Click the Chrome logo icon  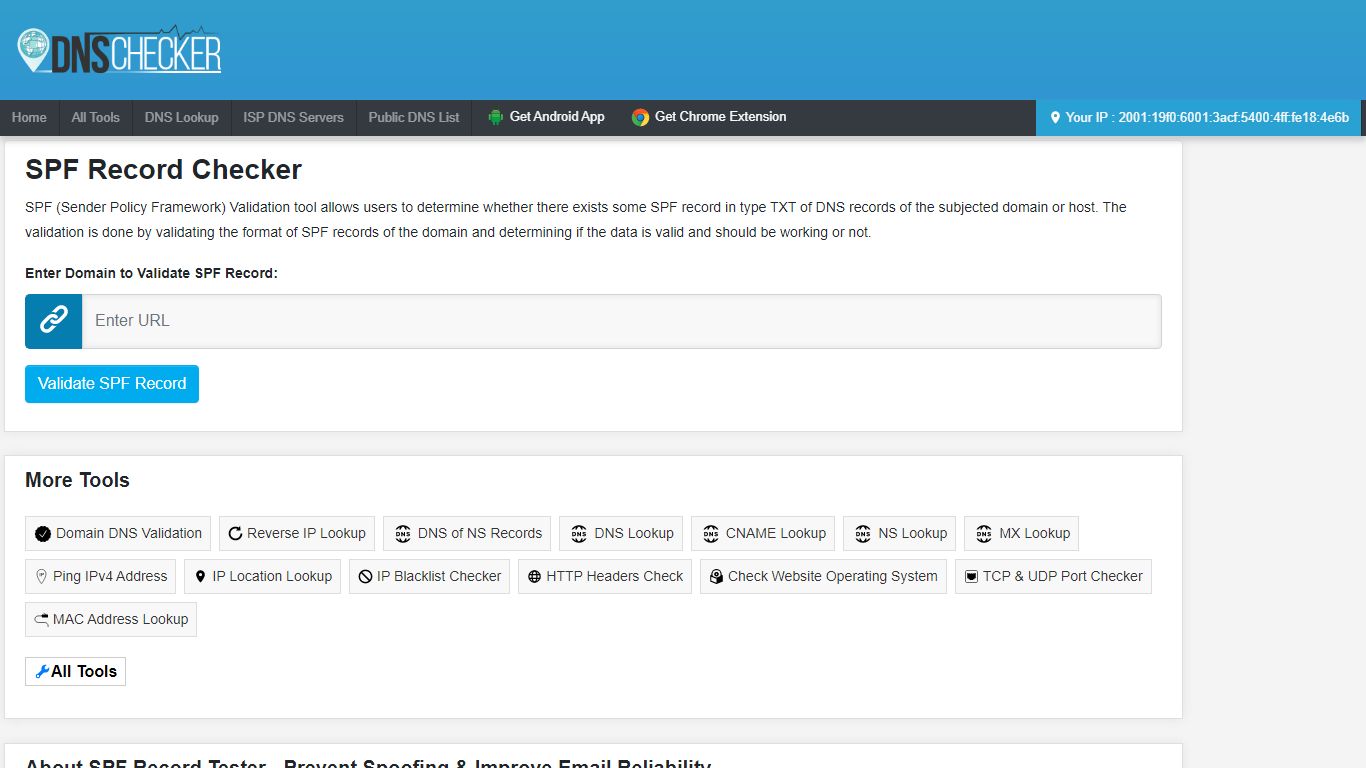coord(640,117)
